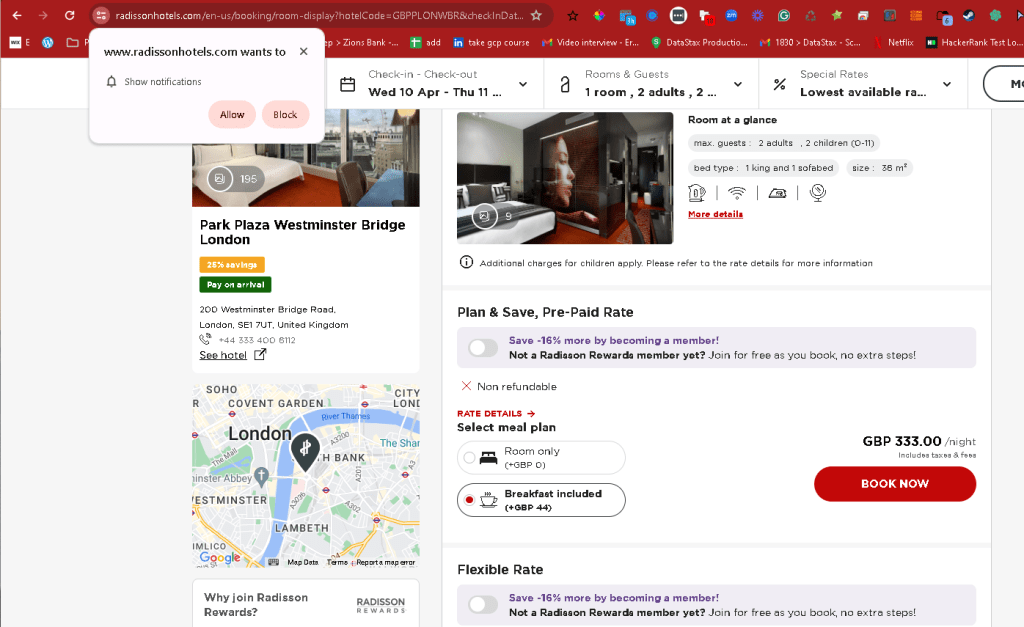Open the Zoom extension icon

(x=731, y=15)
